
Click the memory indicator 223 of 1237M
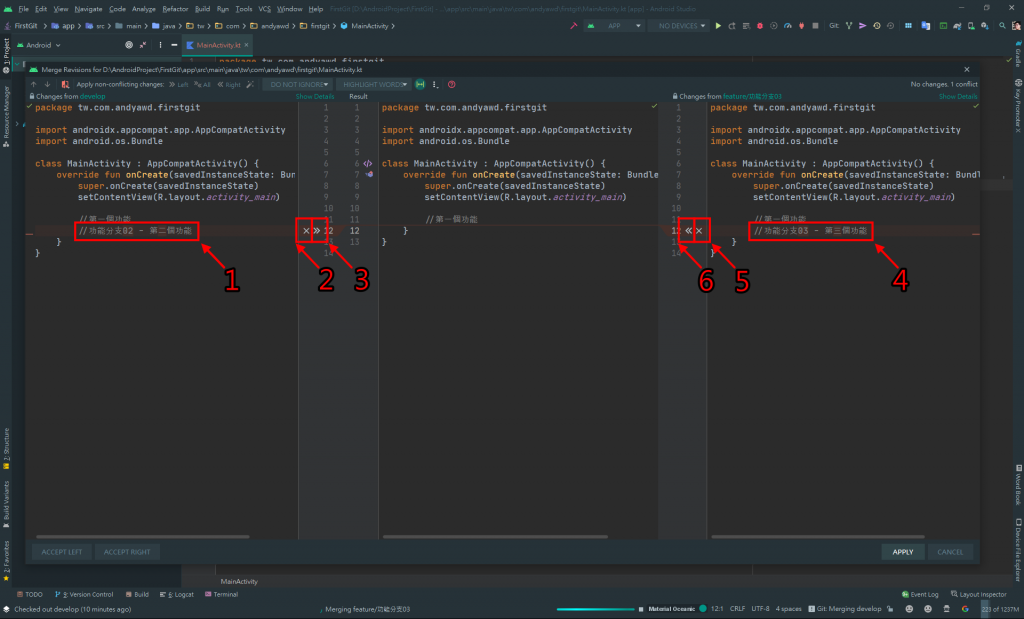click(x=1000, y=609)
